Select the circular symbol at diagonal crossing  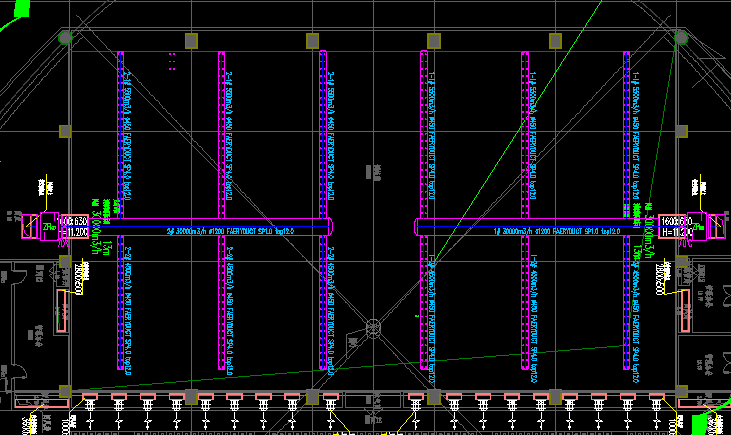click(x=374, y=326)
